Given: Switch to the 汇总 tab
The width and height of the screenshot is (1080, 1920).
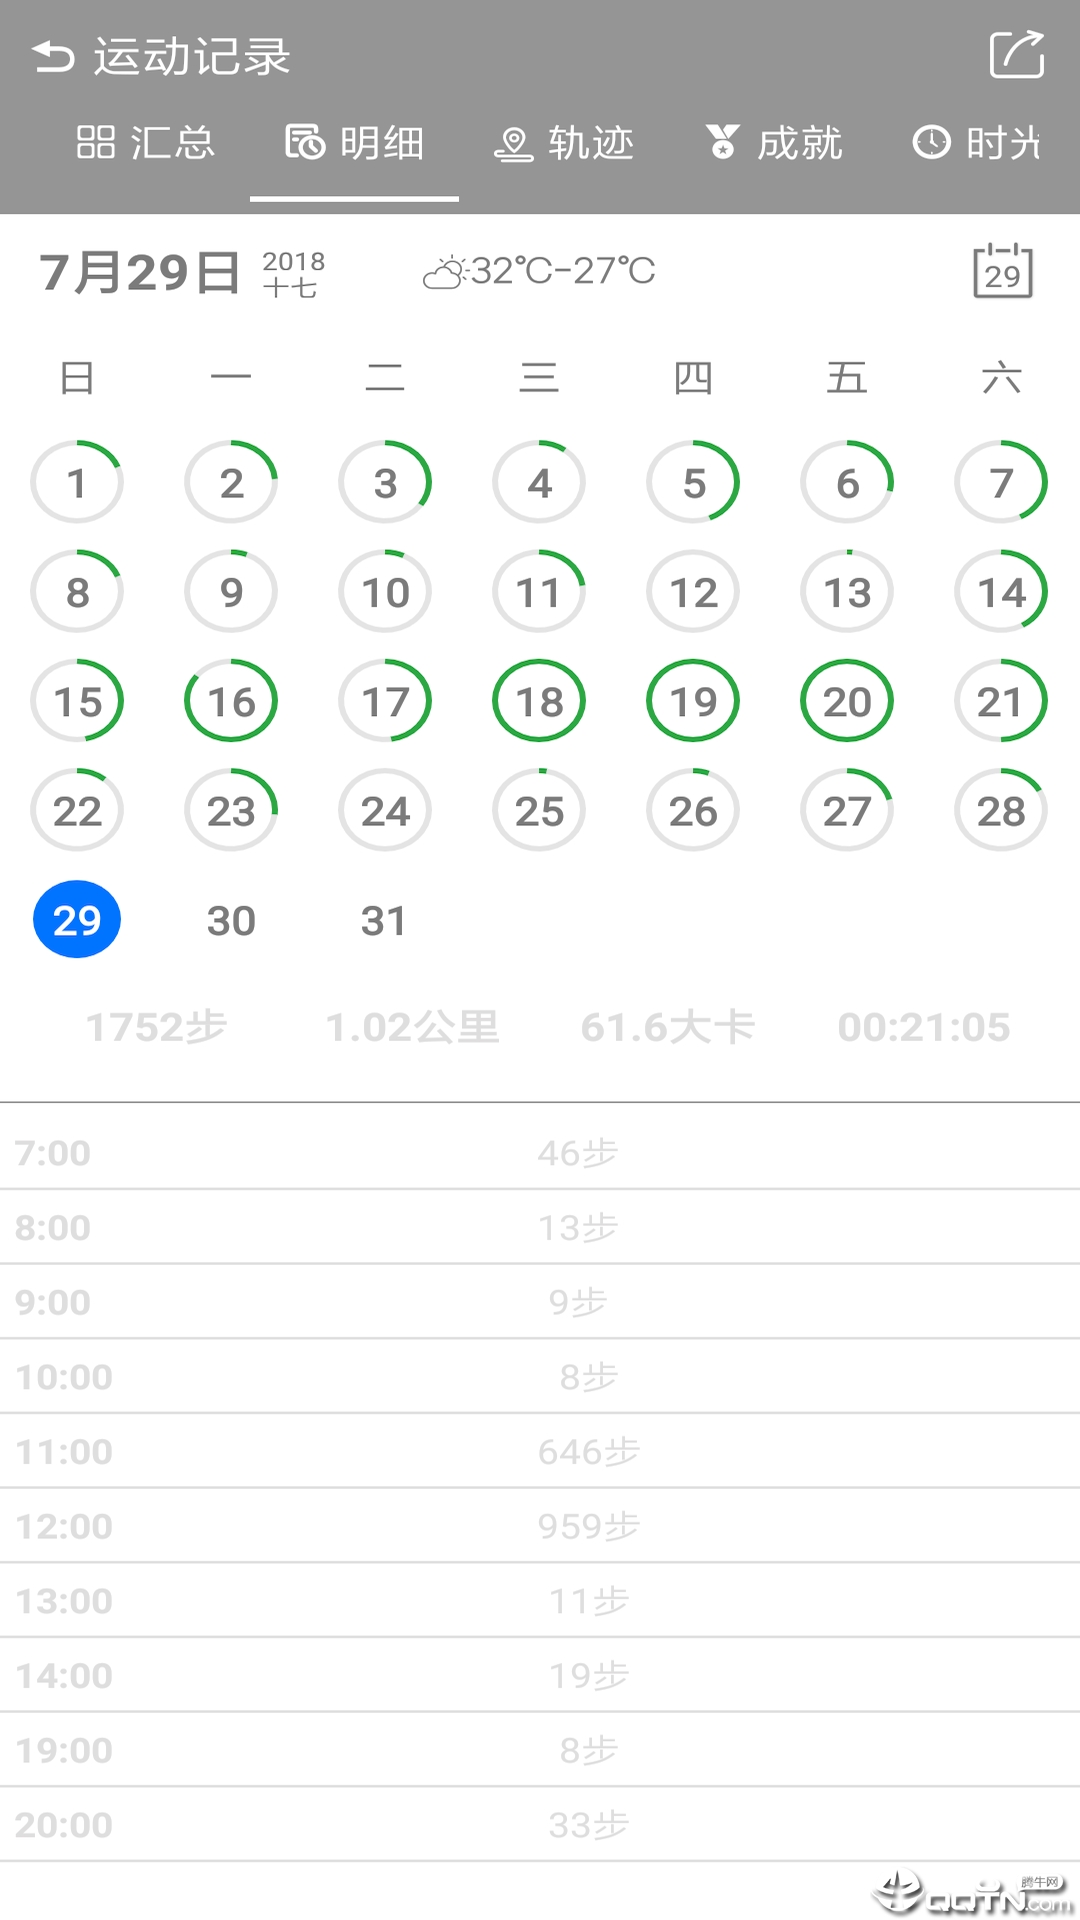Looking at the screenshot, I should [146, 143].
